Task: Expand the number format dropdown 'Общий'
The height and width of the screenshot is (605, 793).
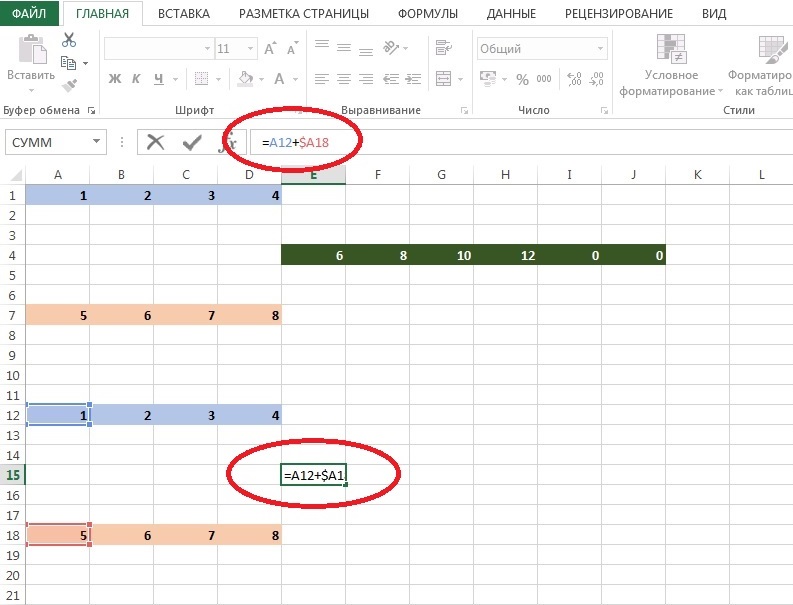Action: pyautogui.click(x=600, y=48)
